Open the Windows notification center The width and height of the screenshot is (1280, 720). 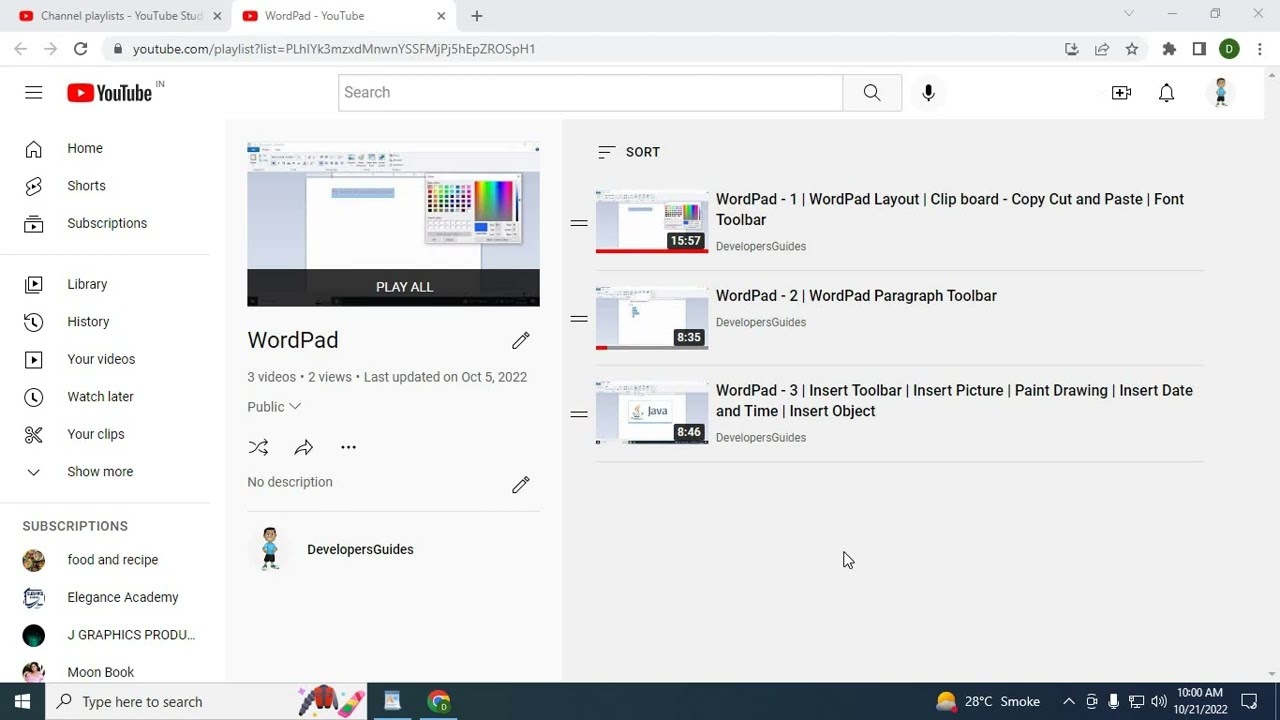coord(1249,702)
